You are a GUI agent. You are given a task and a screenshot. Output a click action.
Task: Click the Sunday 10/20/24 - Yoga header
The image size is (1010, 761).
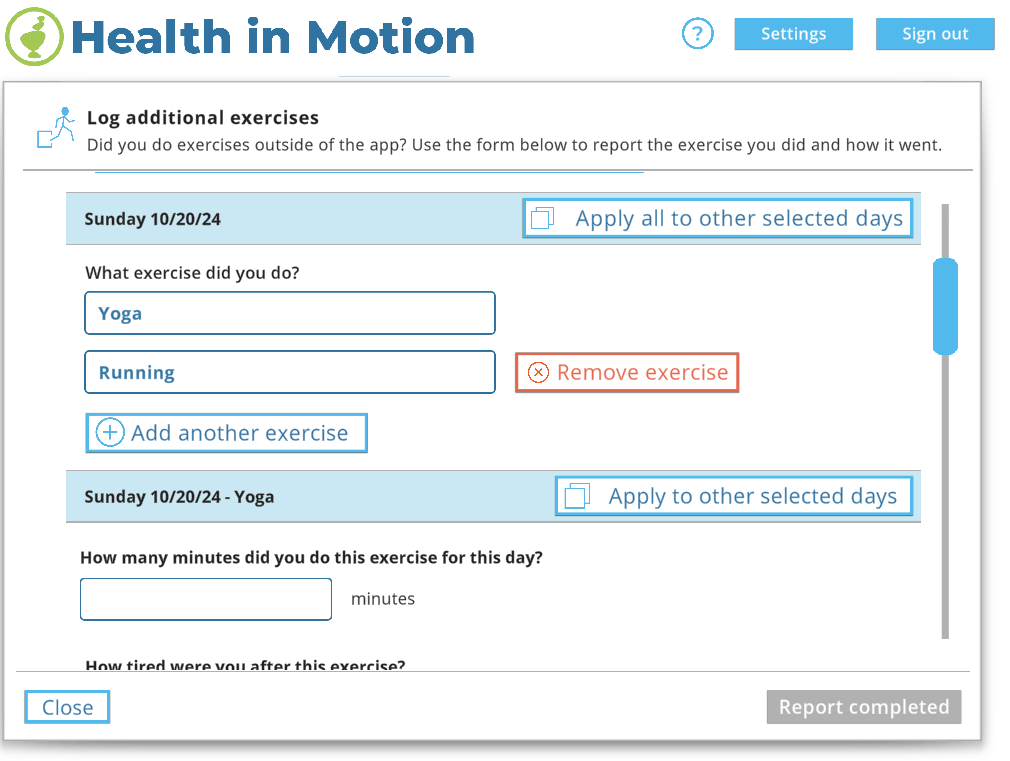click(x=179, y=497)
